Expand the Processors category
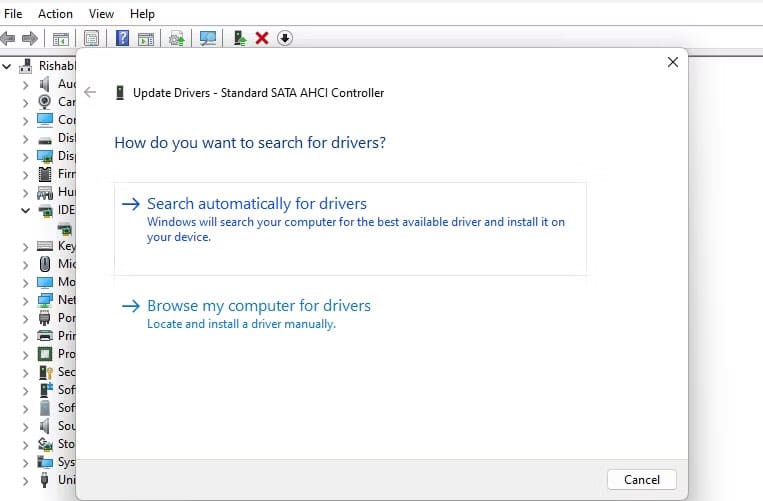The image size is (763, 501). tap(25, 355)
